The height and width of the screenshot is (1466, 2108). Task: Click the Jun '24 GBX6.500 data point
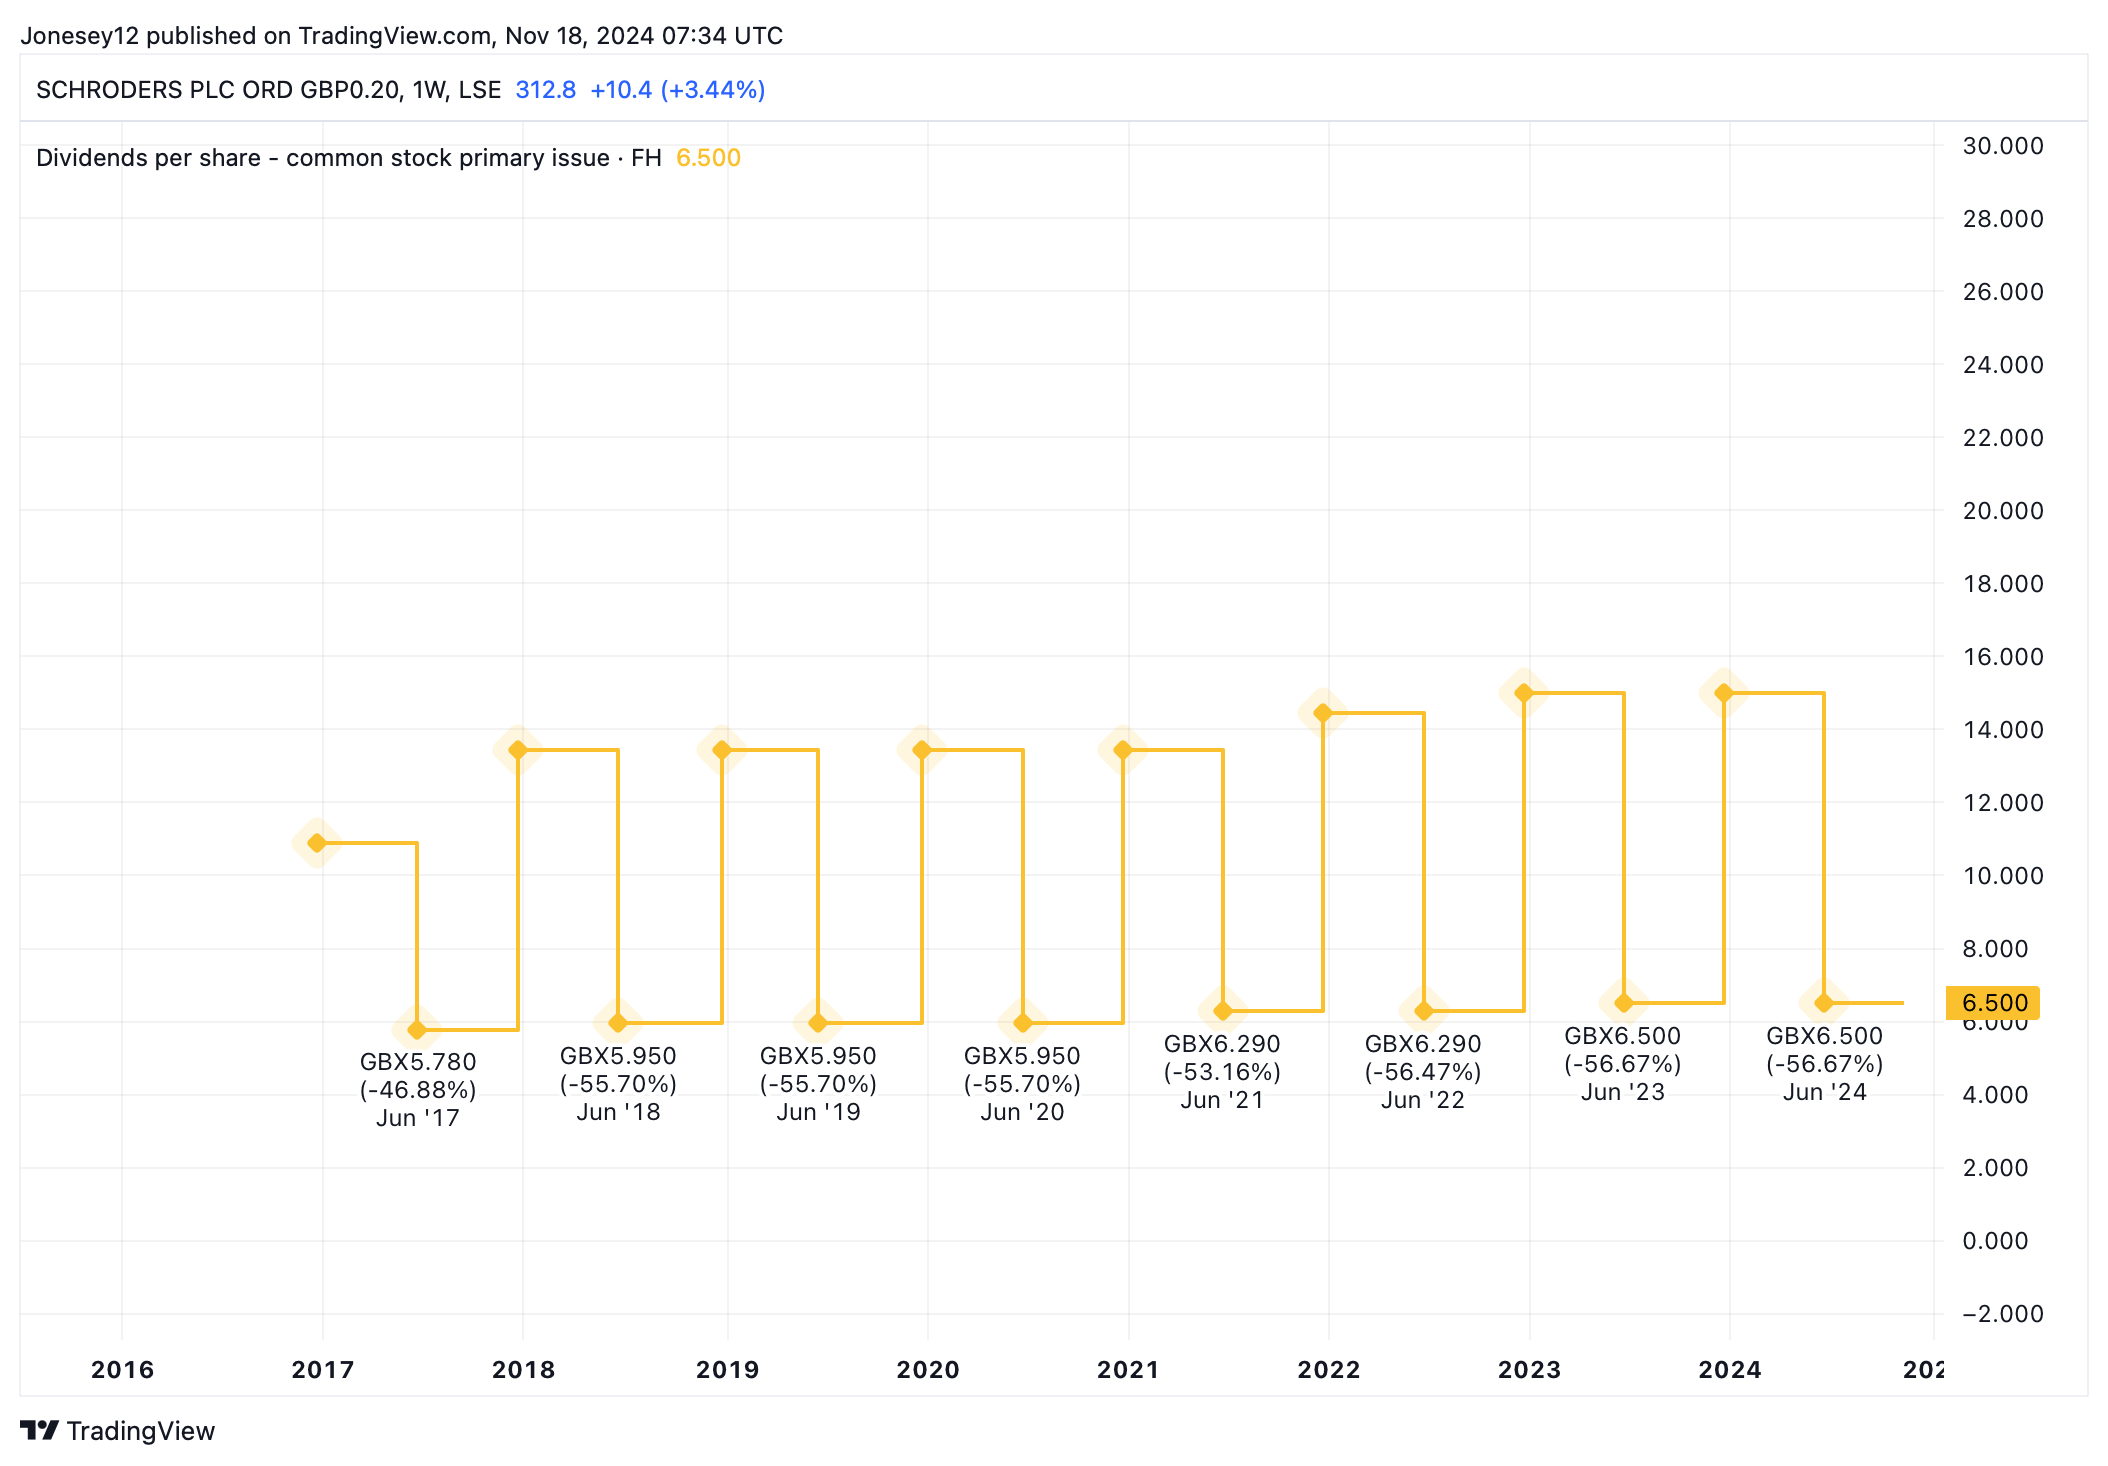click(1824, 1003)
